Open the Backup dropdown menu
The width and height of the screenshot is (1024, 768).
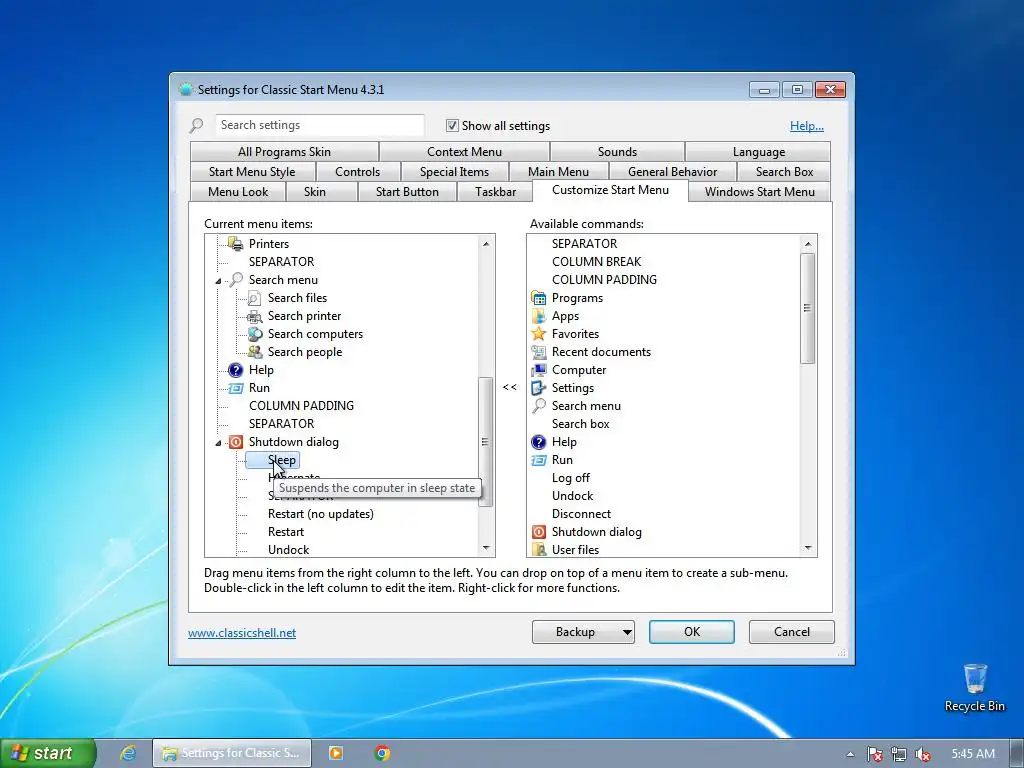tap(627, 632)
